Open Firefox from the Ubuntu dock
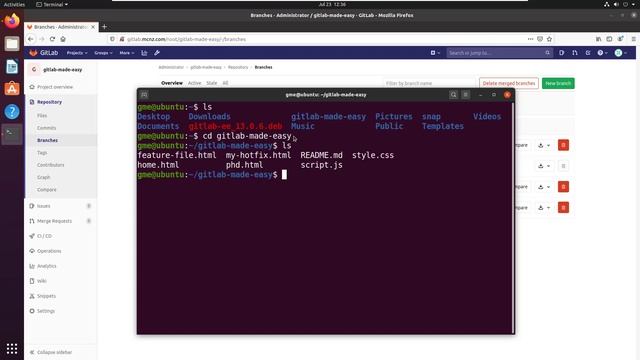This screenshot has height=360, width=640. (x=12, y=21)
